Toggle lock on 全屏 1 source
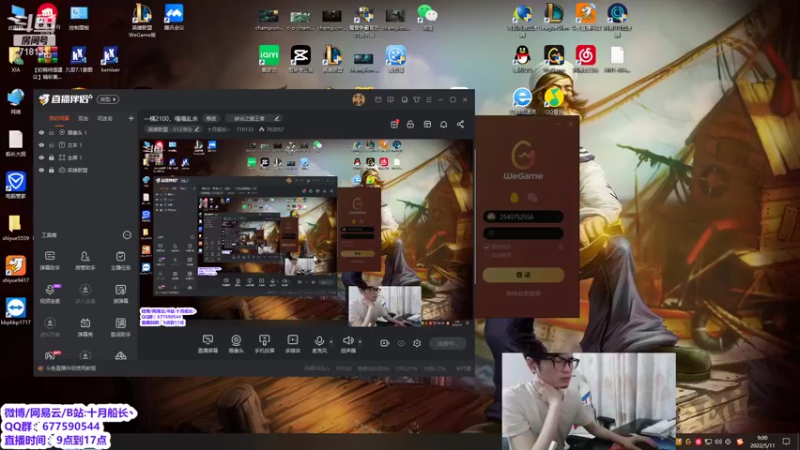800x450 pixels. coord(51,158)
